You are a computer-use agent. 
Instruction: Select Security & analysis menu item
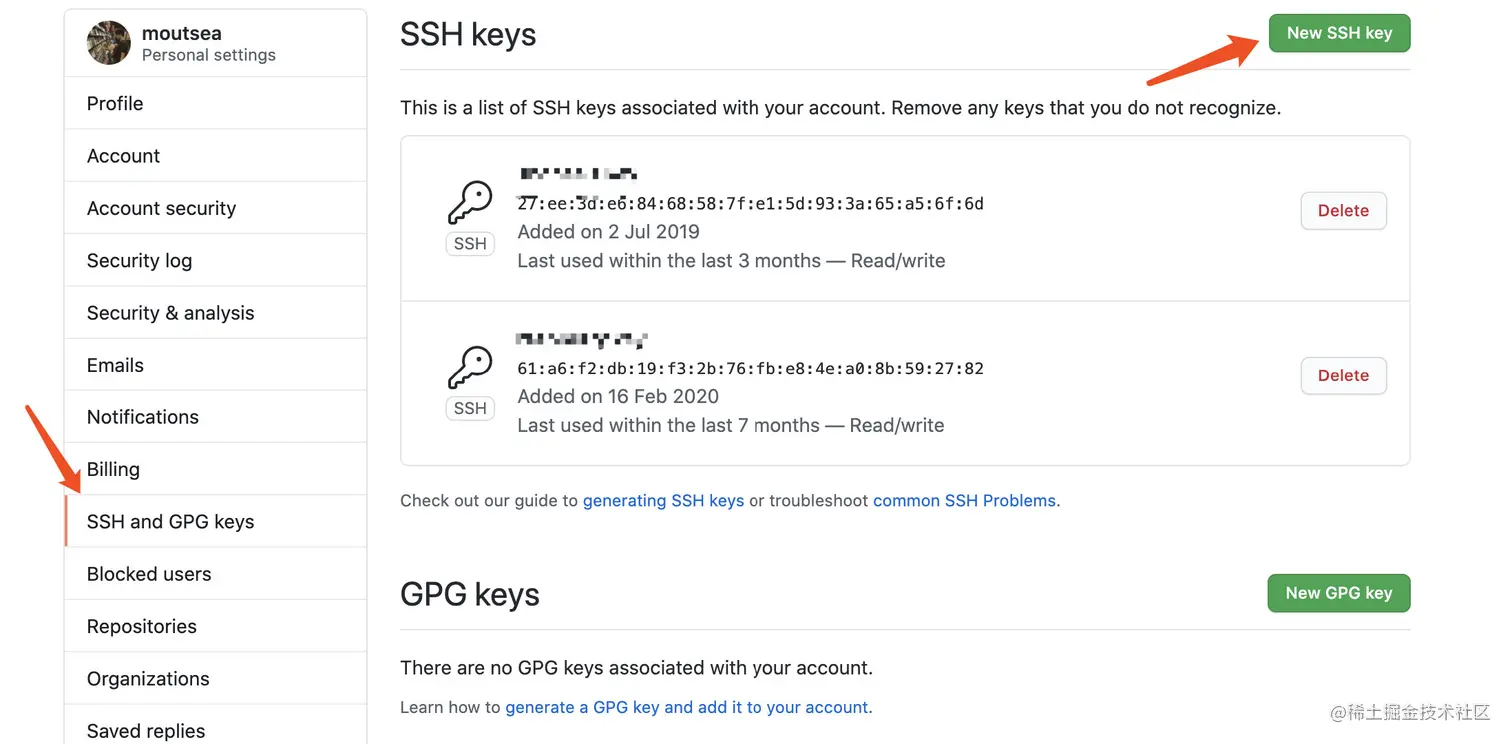pos(170,313)
